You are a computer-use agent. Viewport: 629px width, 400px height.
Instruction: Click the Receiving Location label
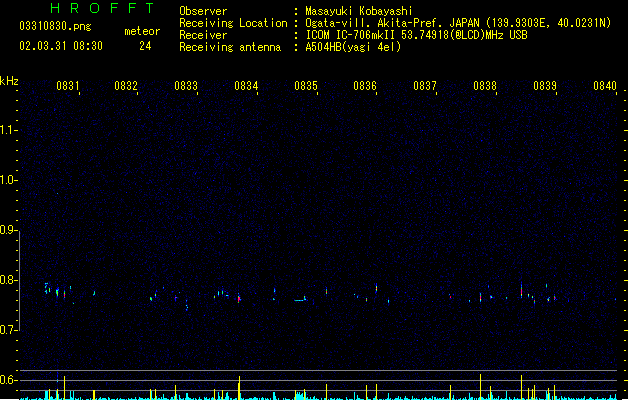pyautogui.click(x=233, y=23)
